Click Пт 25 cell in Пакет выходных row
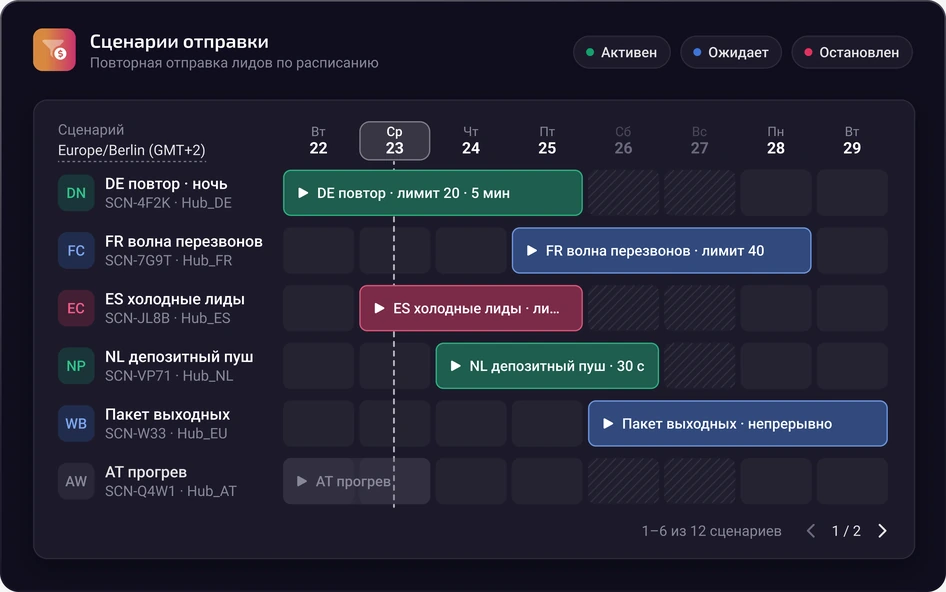The image size is (946, 592). (x=547, y=424)
